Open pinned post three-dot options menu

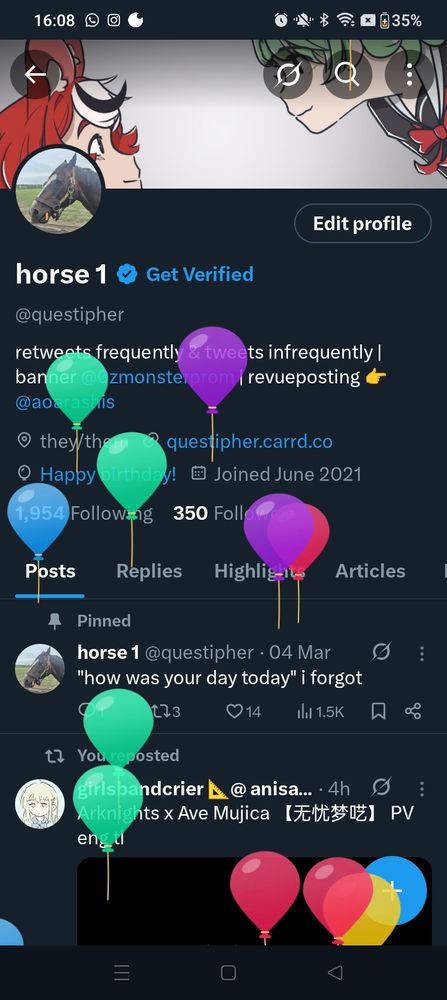[421, 653]
